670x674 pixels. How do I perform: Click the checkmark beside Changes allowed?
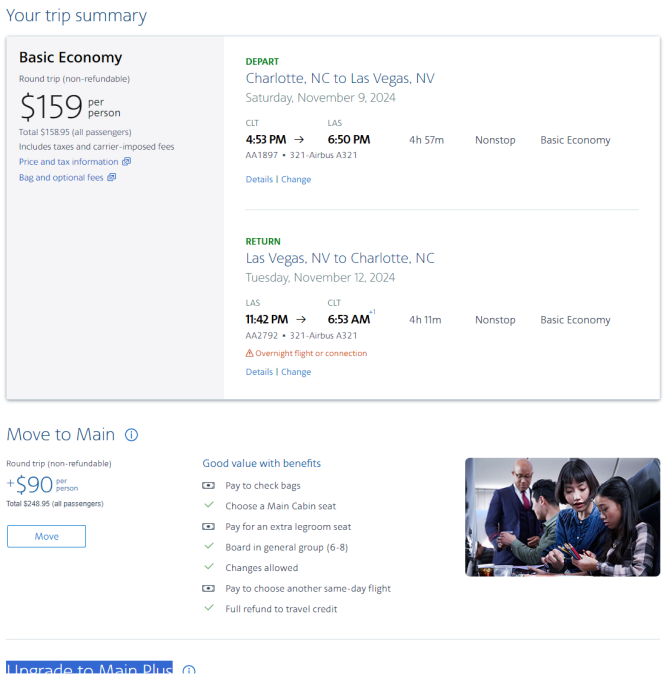coord(209,567)
